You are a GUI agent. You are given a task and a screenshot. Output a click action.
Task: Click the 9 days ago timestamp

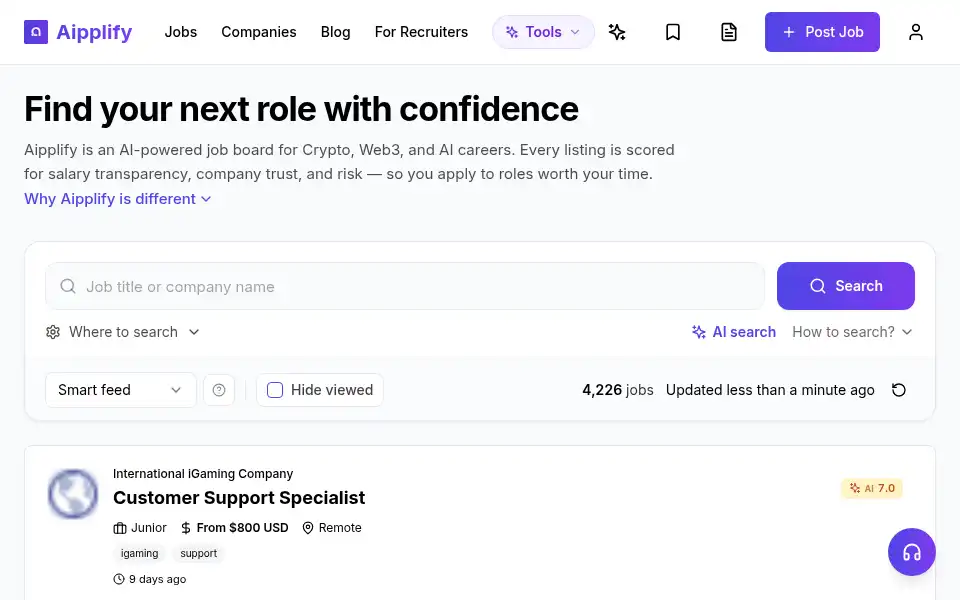coord(157,579)
